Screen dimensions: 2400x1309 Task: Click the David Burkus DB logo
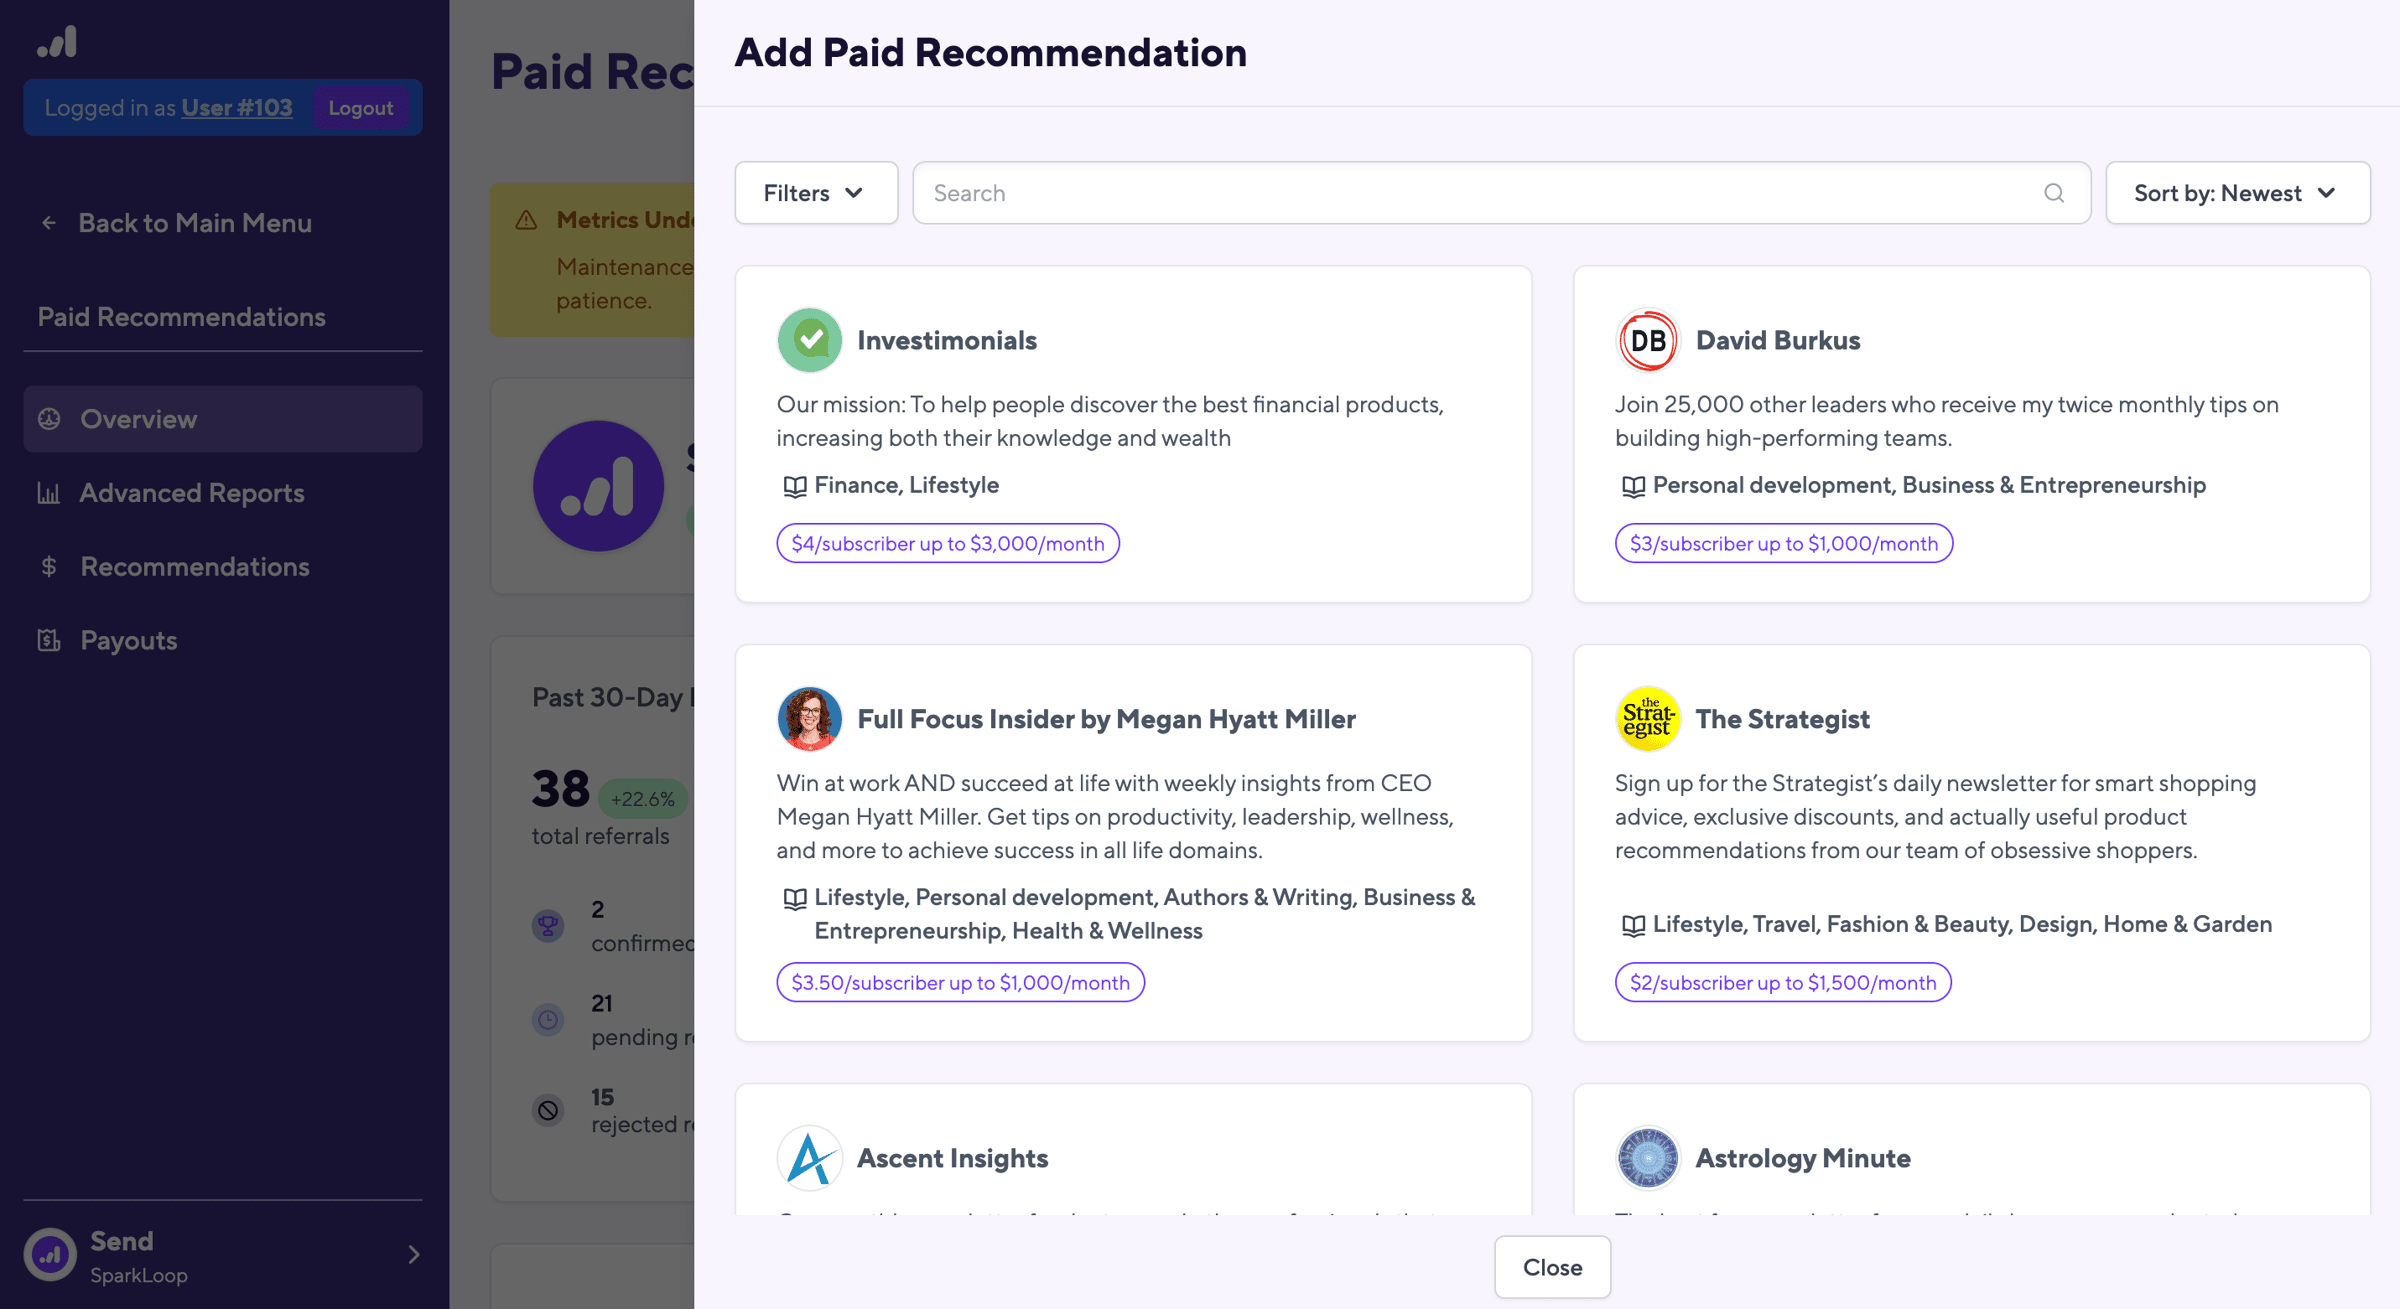click(1647, 340)
